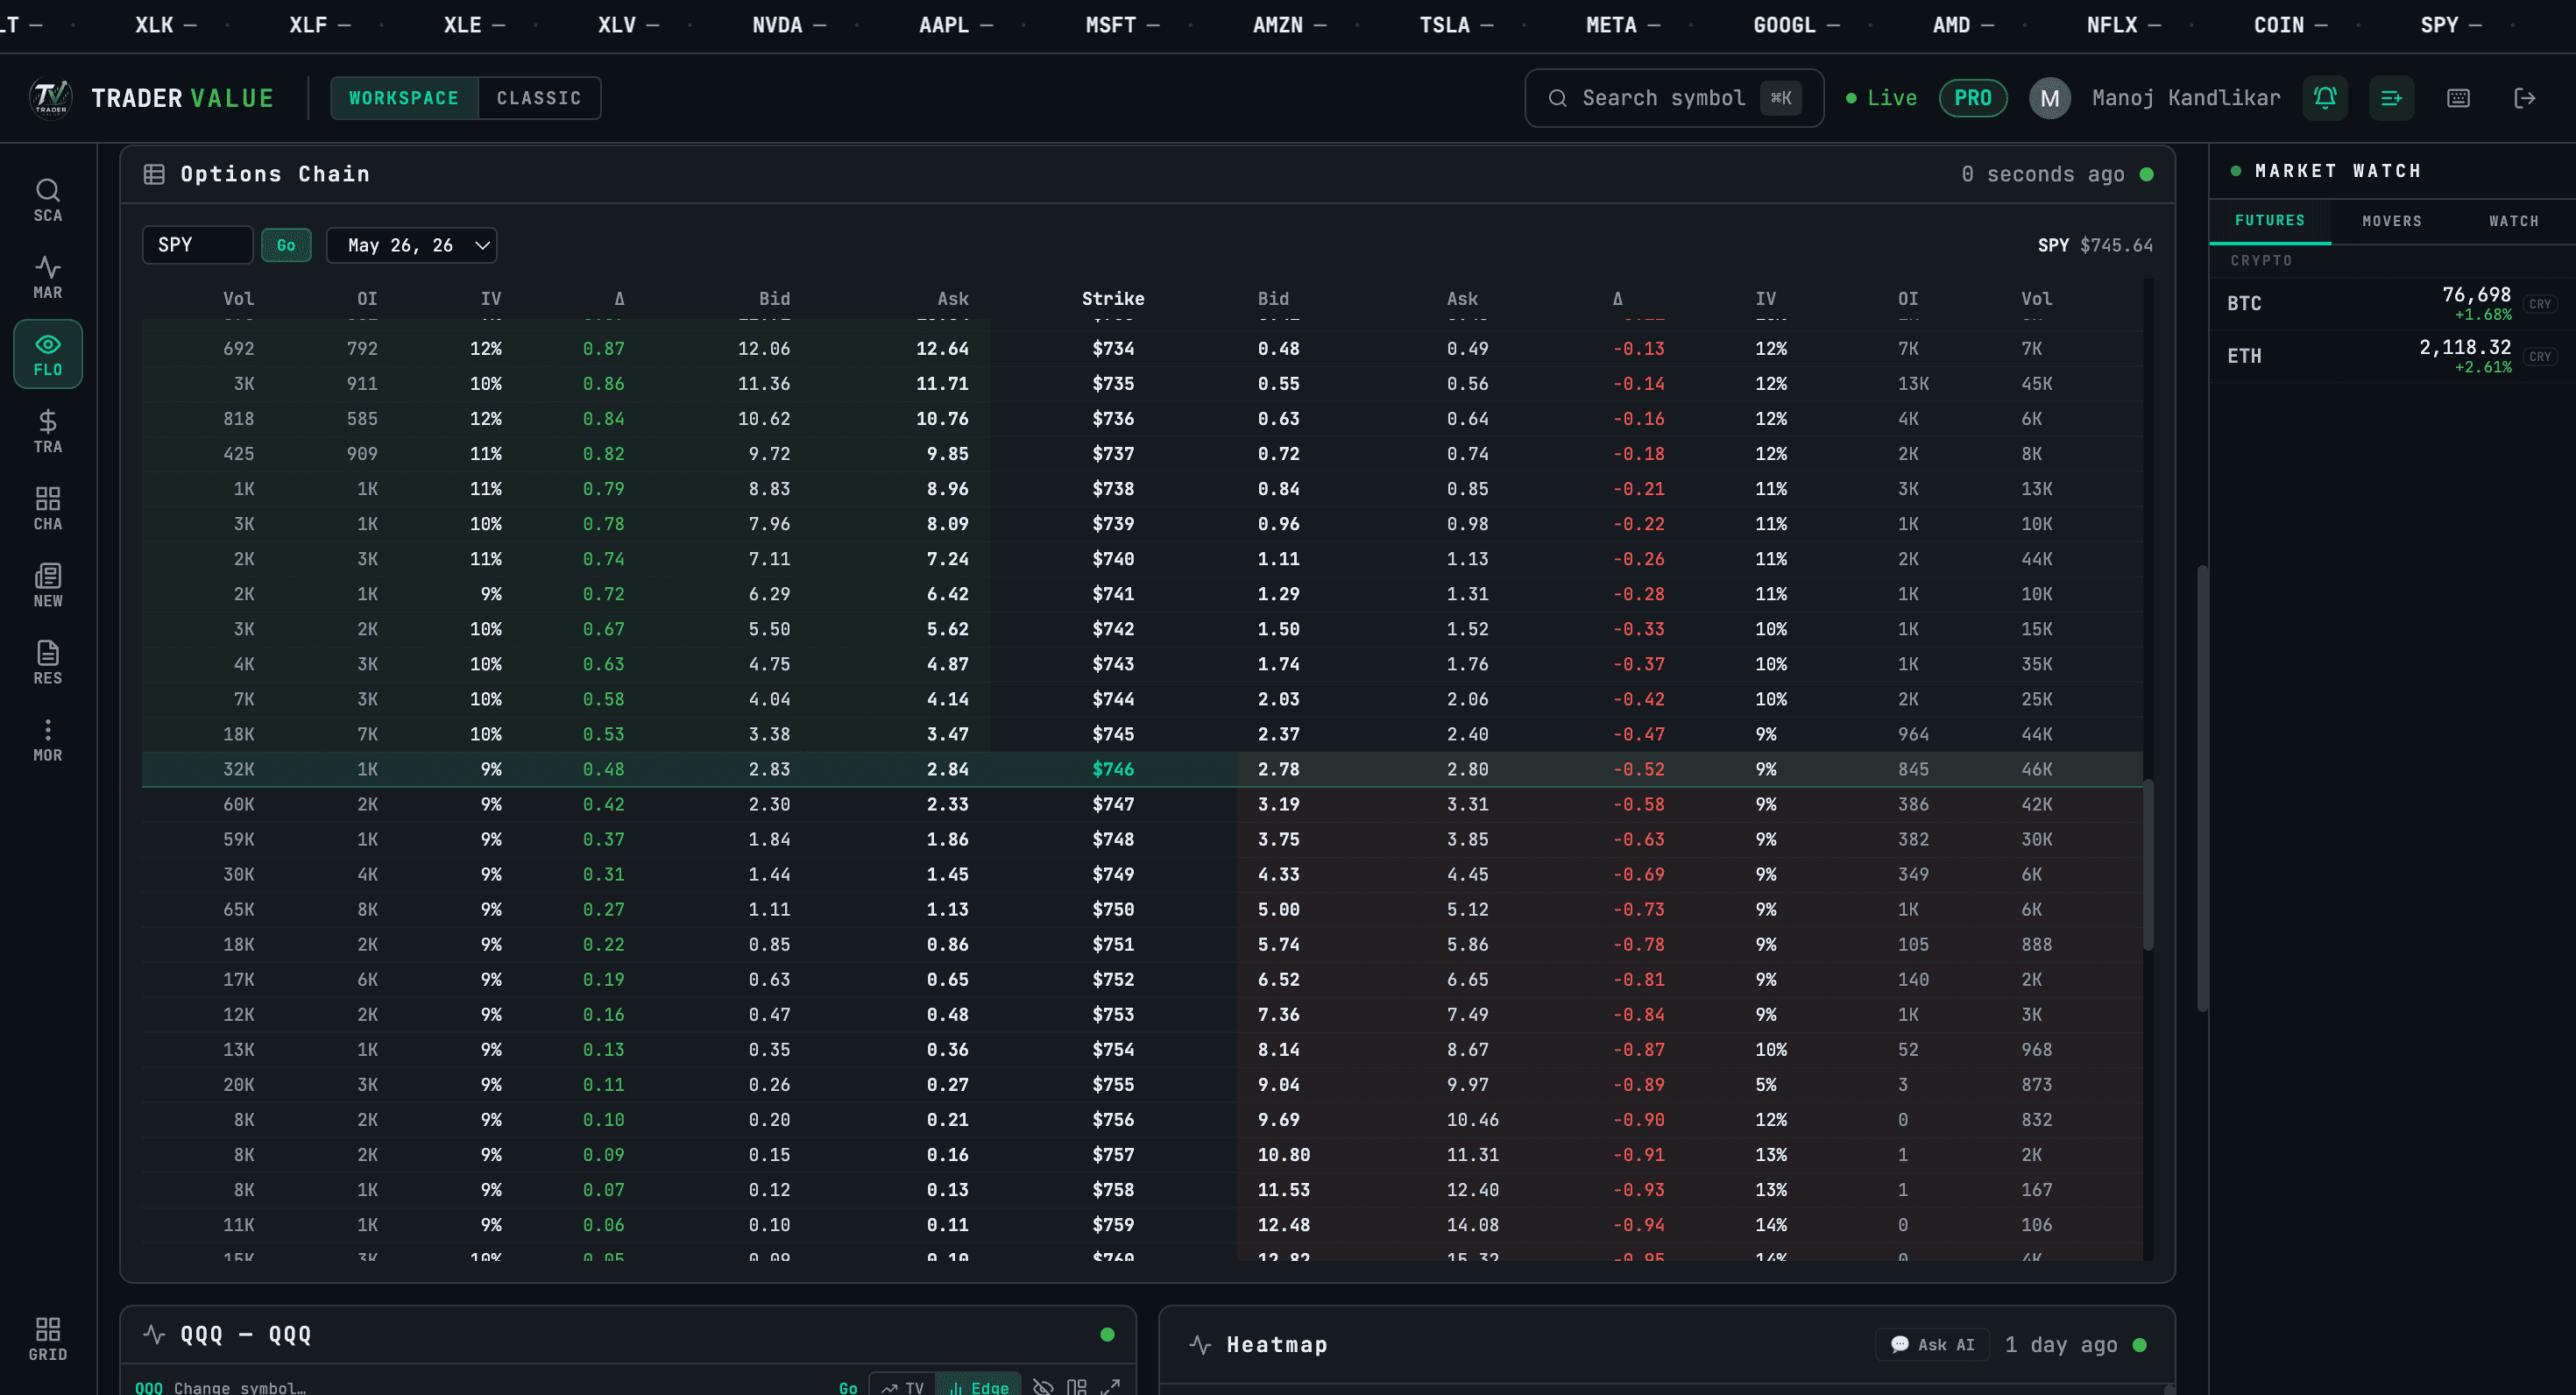The image size is (2576, 1395).
Task: Select the TV chart mode in QQQ panel
Action: pos(902,1387)
